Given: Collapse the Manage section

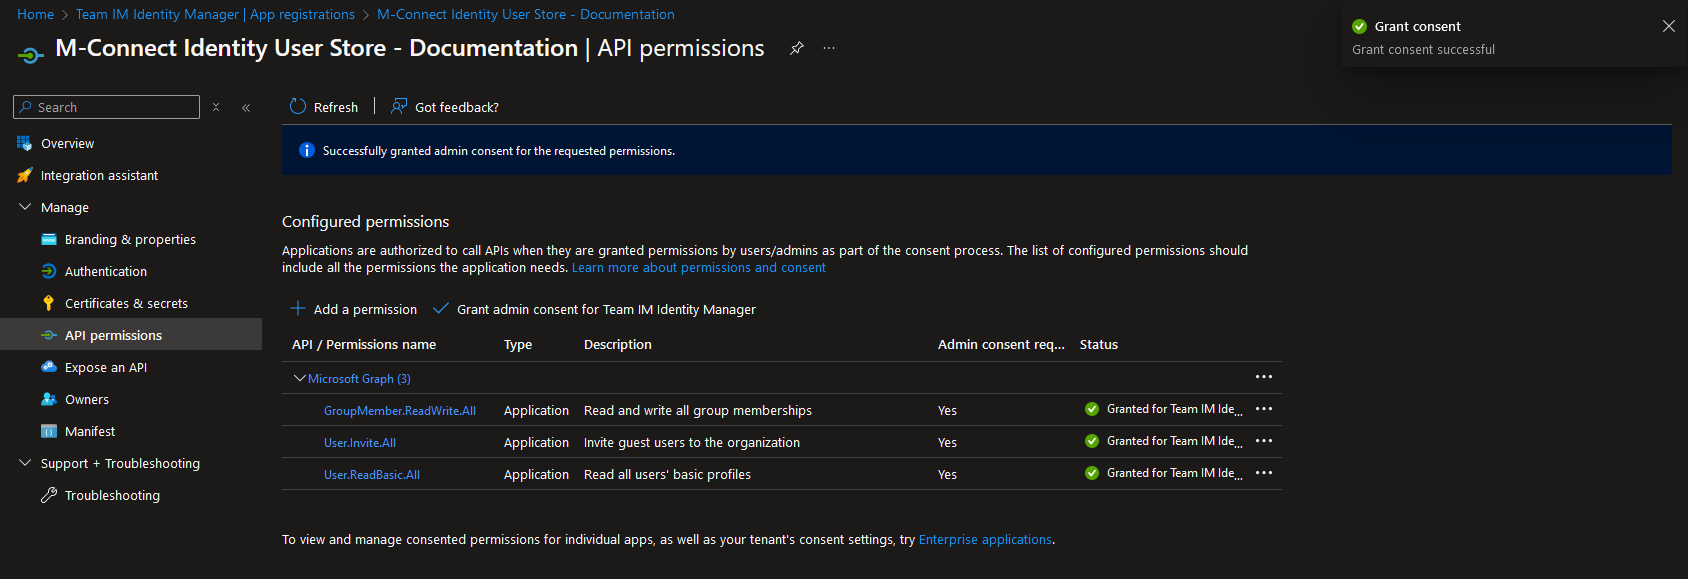Looking at the screenshot, I should pos(25,207).
